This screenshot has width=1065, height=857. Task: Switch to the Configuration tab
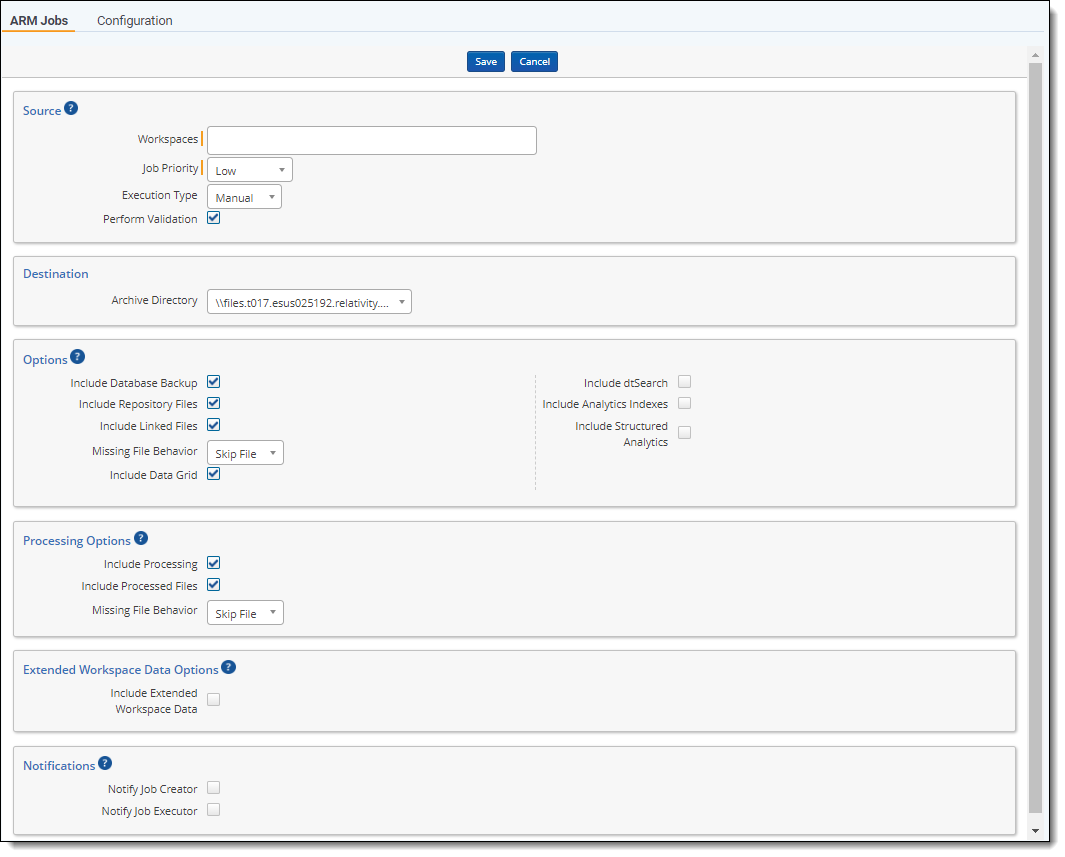point(135,20)
